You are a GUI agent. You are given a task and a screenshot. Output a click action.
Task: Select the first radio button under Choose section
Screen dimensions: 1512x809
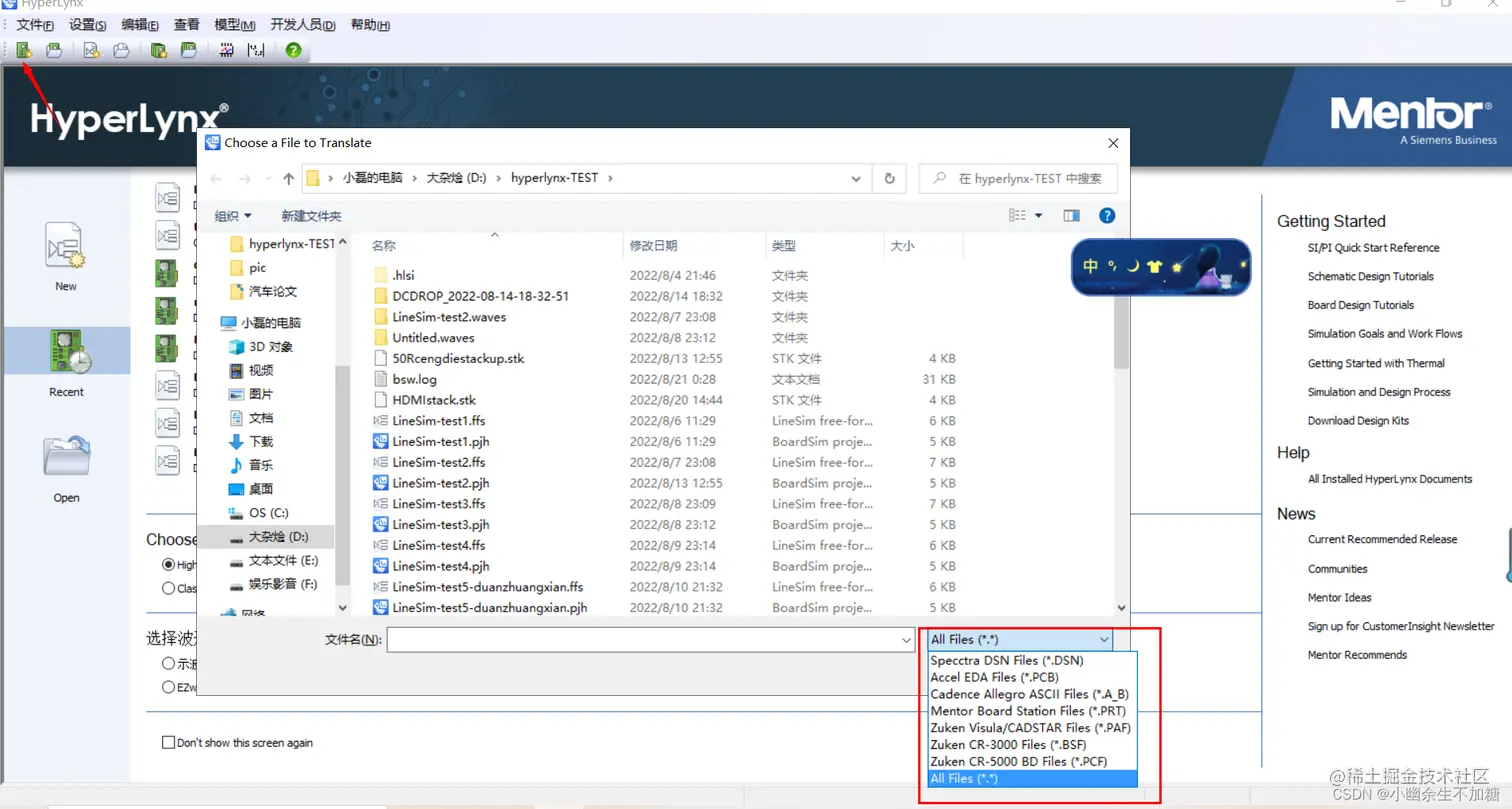(168, 565)
